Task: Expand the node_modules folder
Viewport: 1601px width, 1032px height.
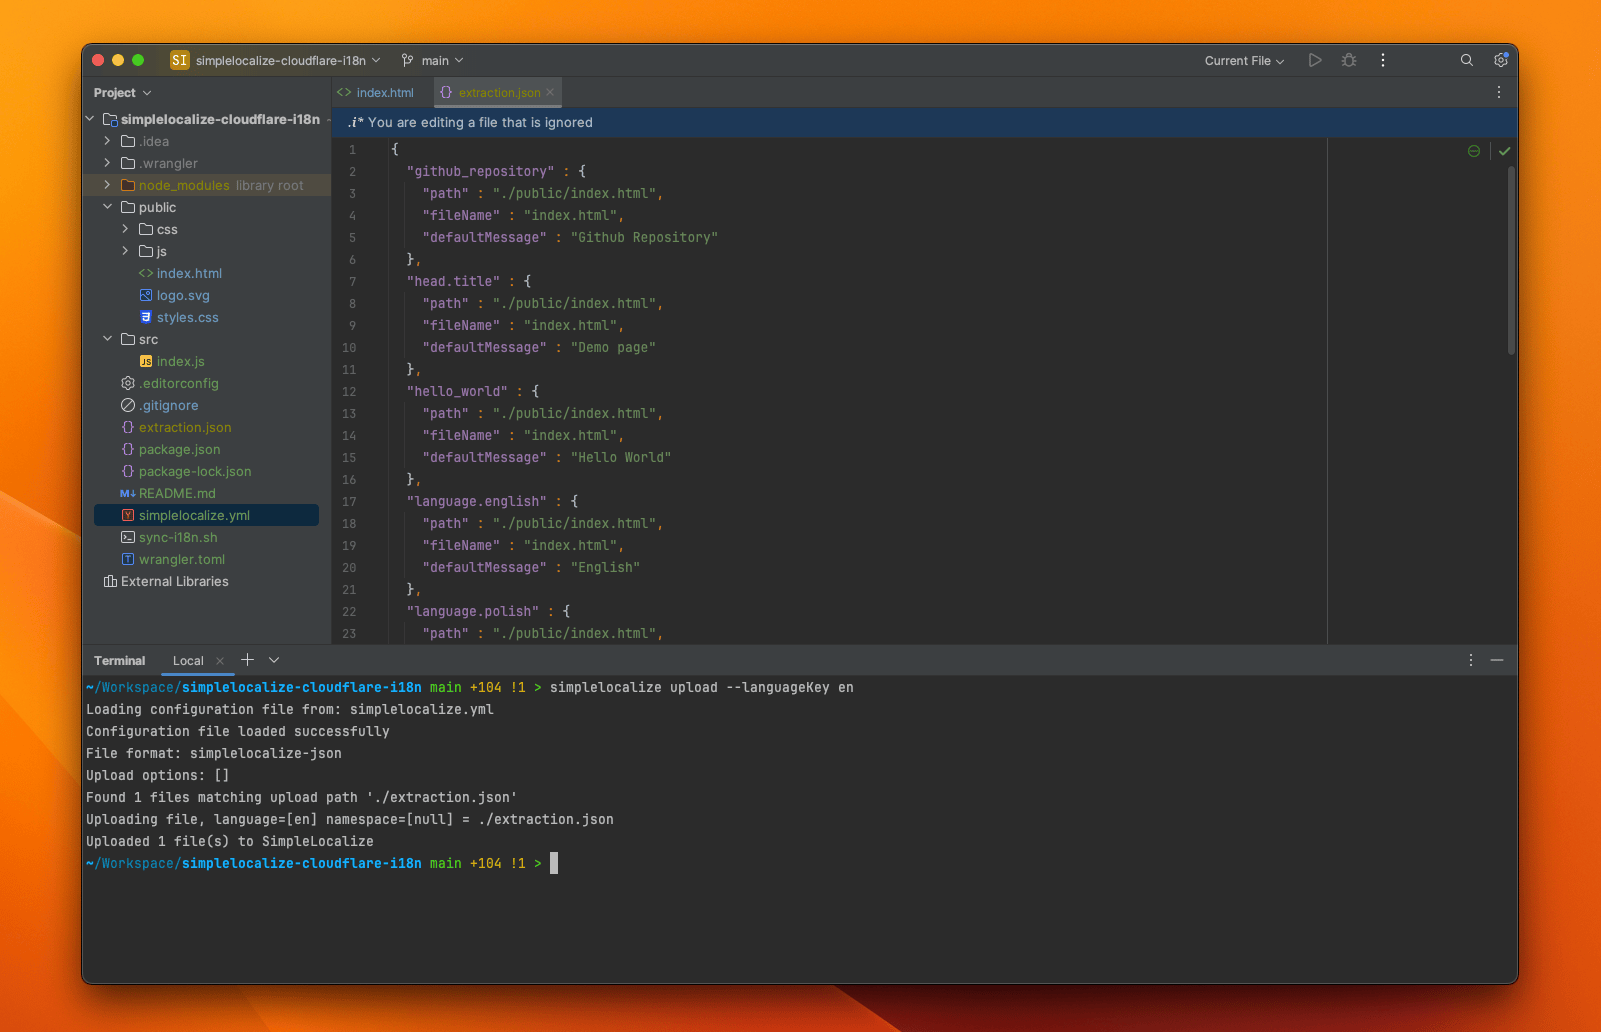Action: 107,185
